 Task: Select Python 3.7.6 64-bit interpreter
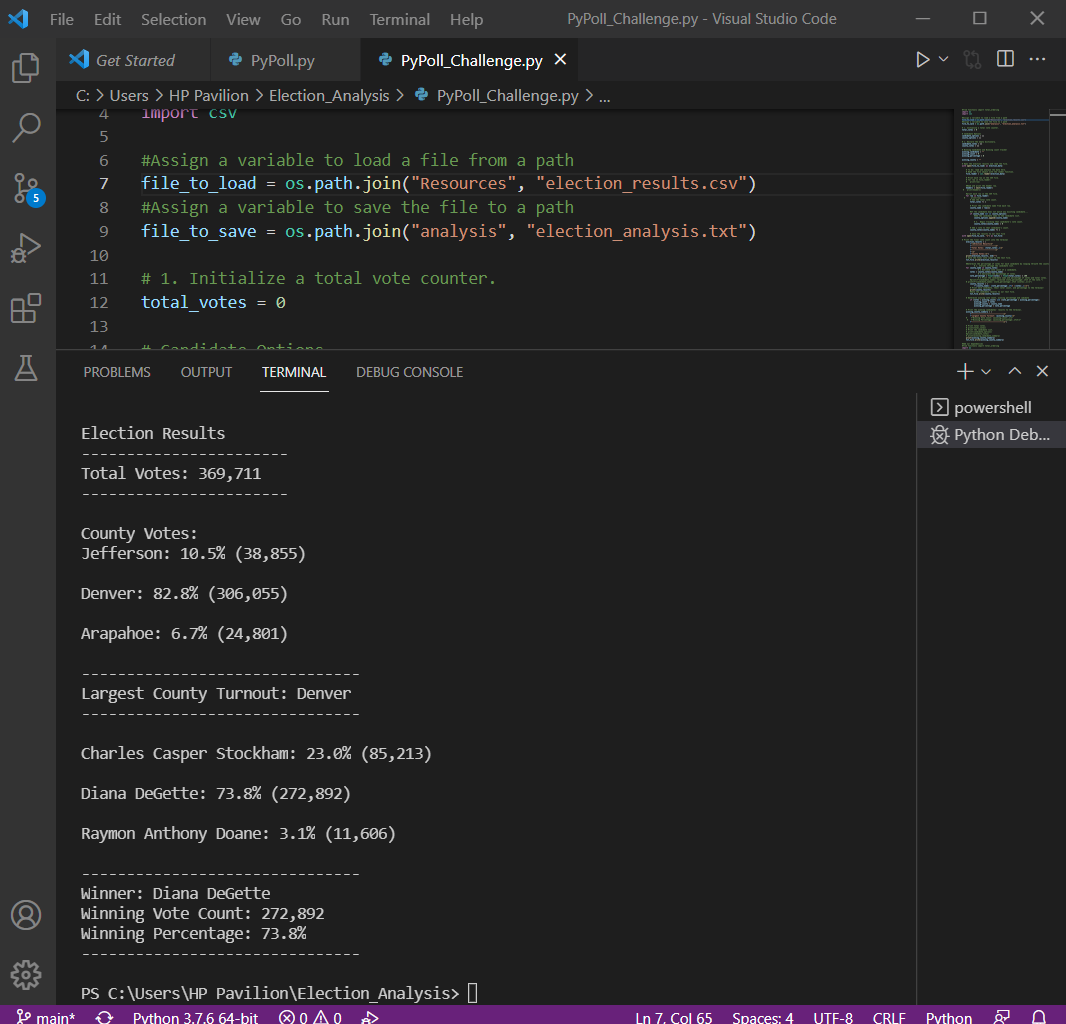[195, 1017]
